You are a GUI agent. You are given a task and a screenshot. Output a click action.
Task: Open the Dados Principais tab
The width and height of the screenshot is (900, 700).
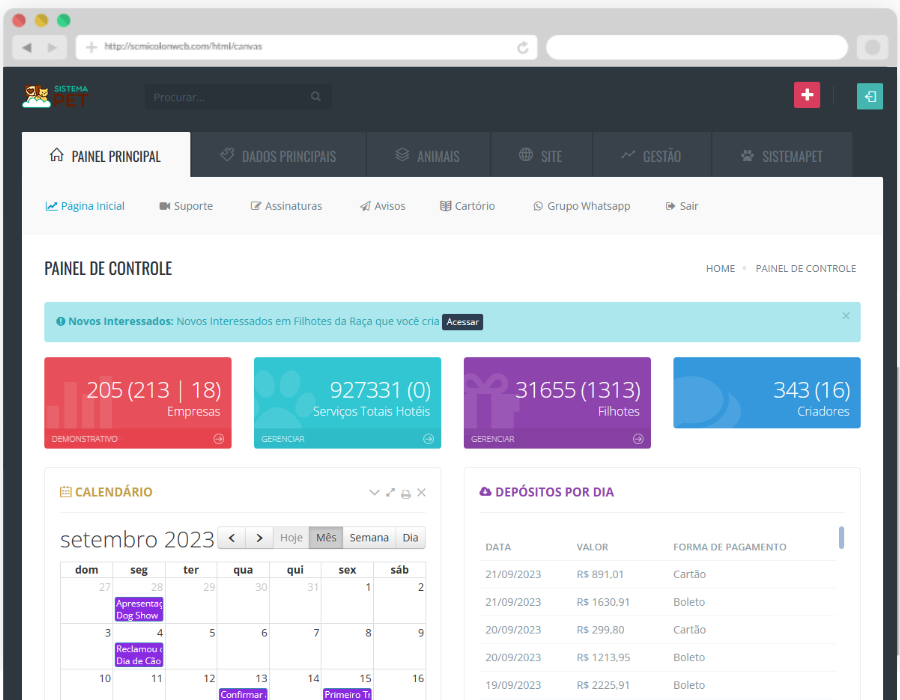(278, 156)
